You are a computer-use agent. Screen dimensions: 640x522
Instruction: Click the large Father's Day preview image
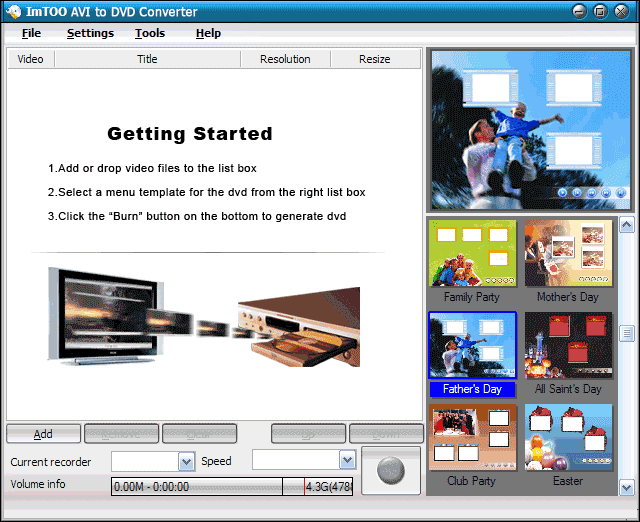coord(531,130)
